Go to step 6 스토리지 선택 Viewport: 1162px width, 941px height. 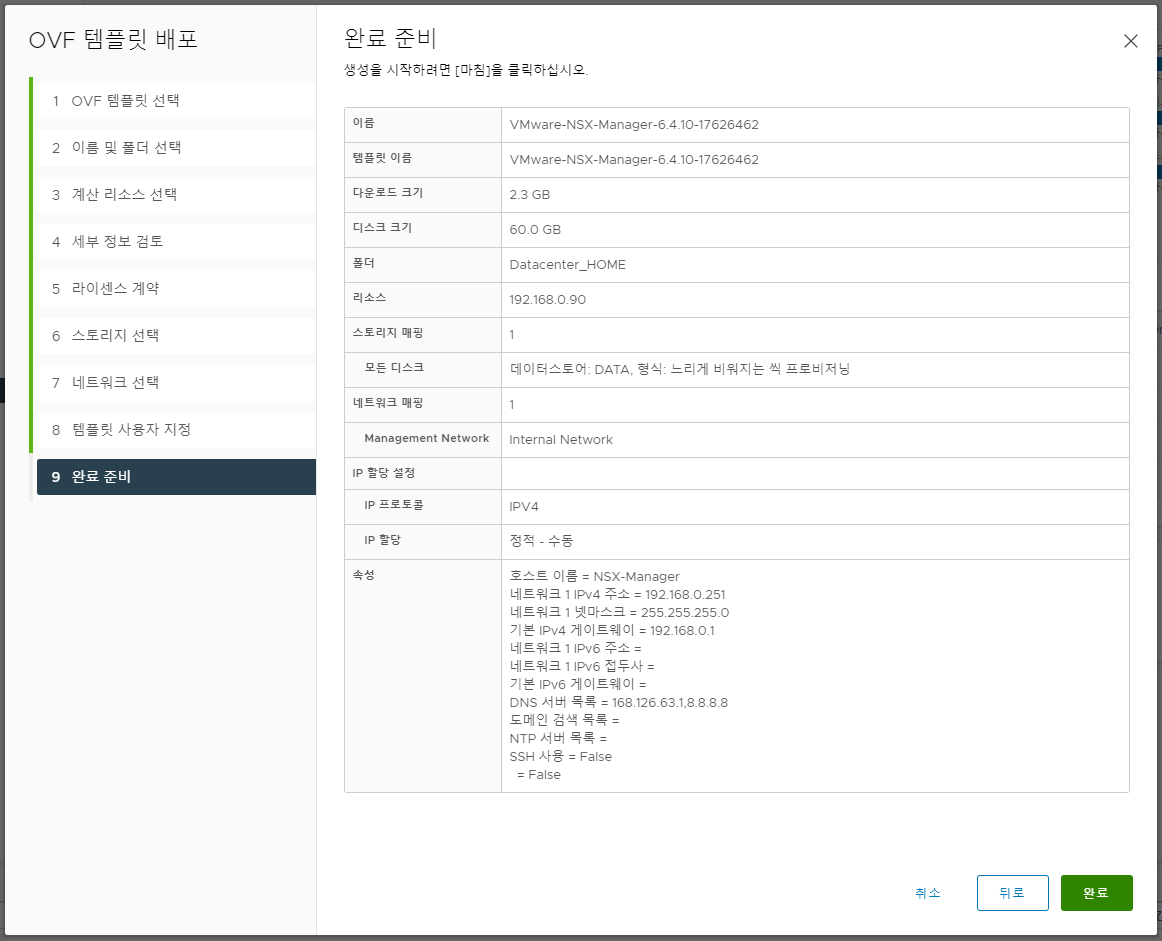[x=176, y=336]
